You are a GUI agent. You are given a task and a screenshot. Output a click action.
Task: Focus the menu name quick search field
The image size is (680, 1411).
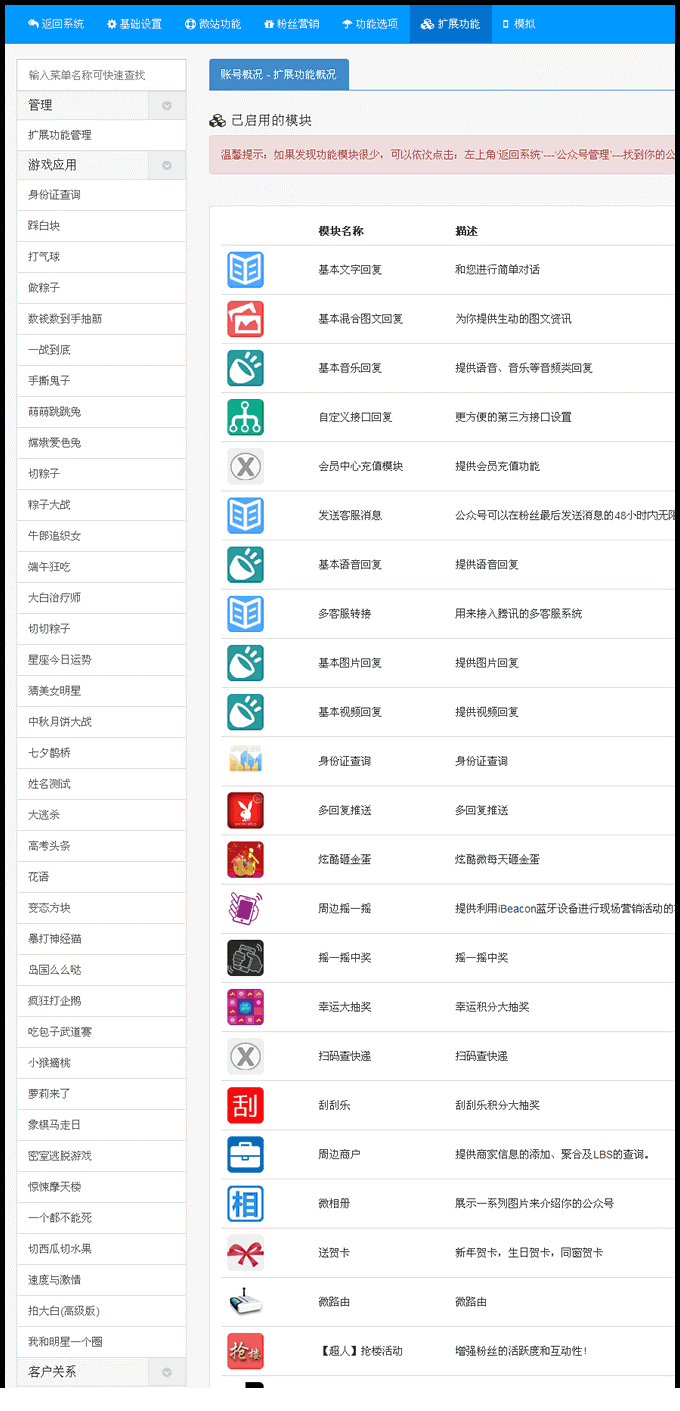pos(101,75)
